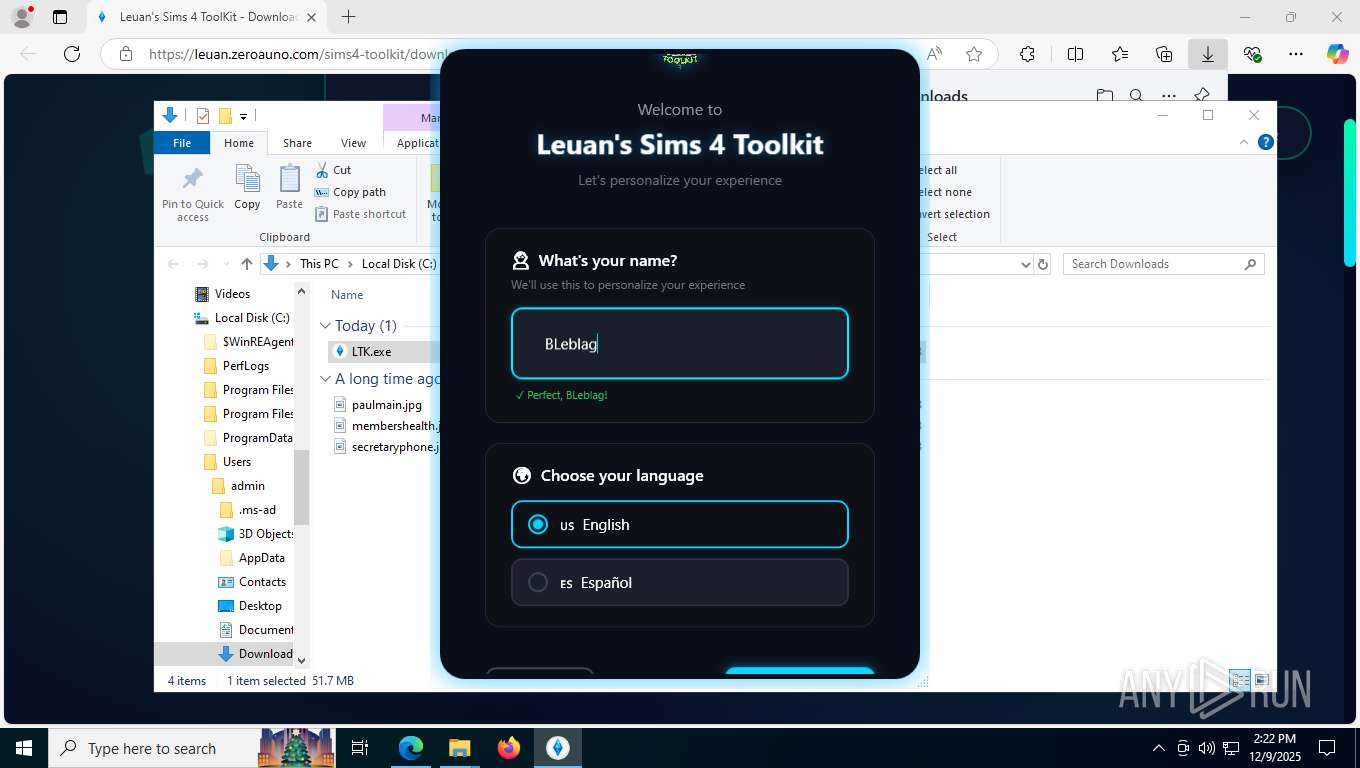Viewport: 1360px width, 768px height.
Task: Open quick access toolbar customize dropdown
Action: [243, 116]
